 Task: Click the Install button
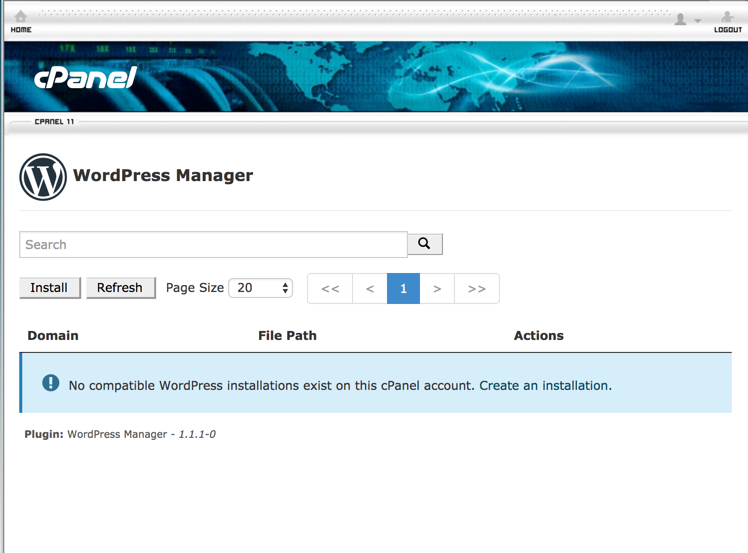[x=50, y=288]
